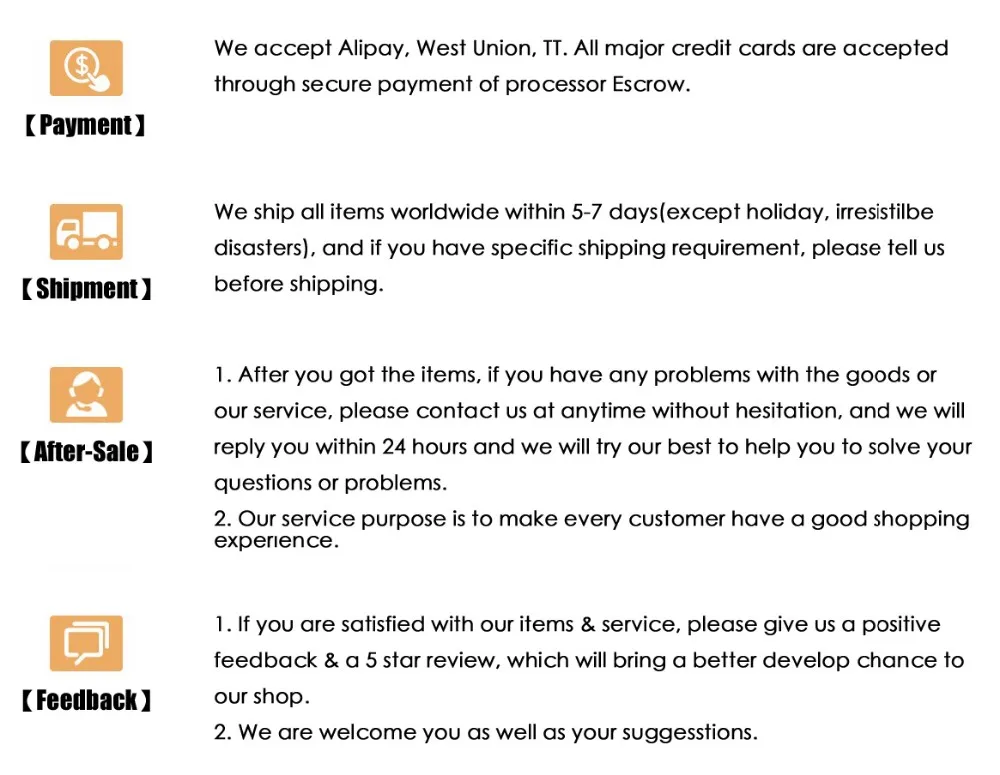Click the first After-Sale point about problems with goods
Screen dimensions: 1000x775
[575, 376]
